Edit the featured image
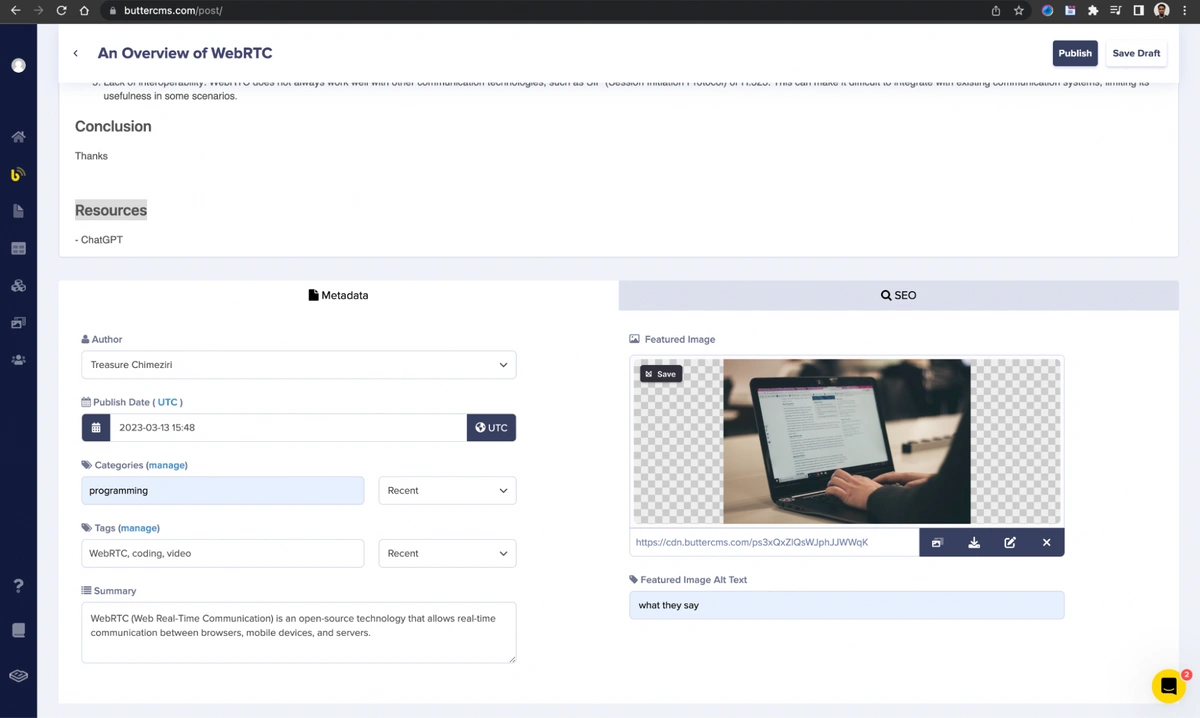 pyautogui.click(x=1010, y=542)
